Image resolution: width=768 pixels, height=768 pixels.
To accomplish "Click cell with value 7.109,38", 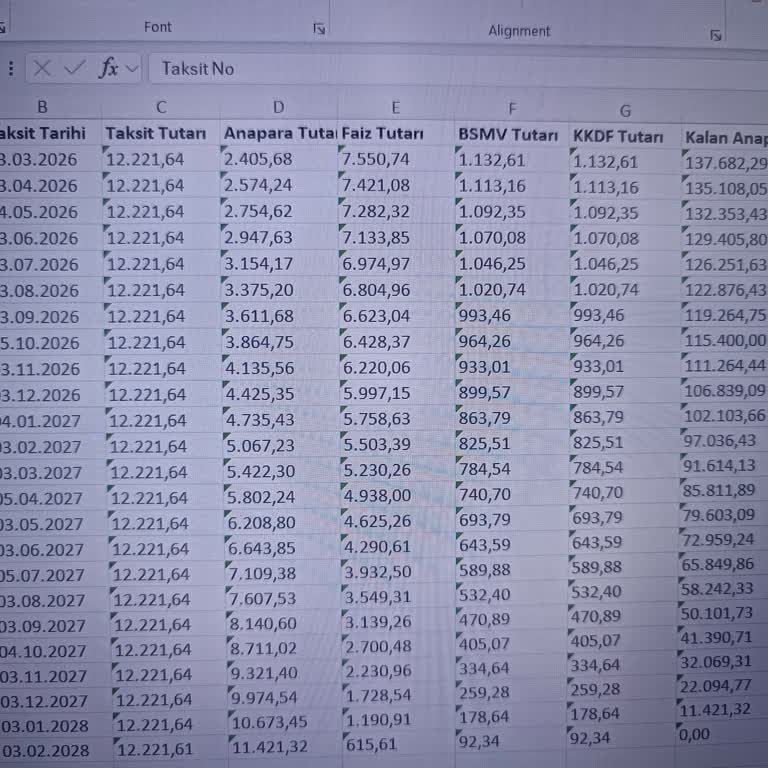I will pos(283,573).
